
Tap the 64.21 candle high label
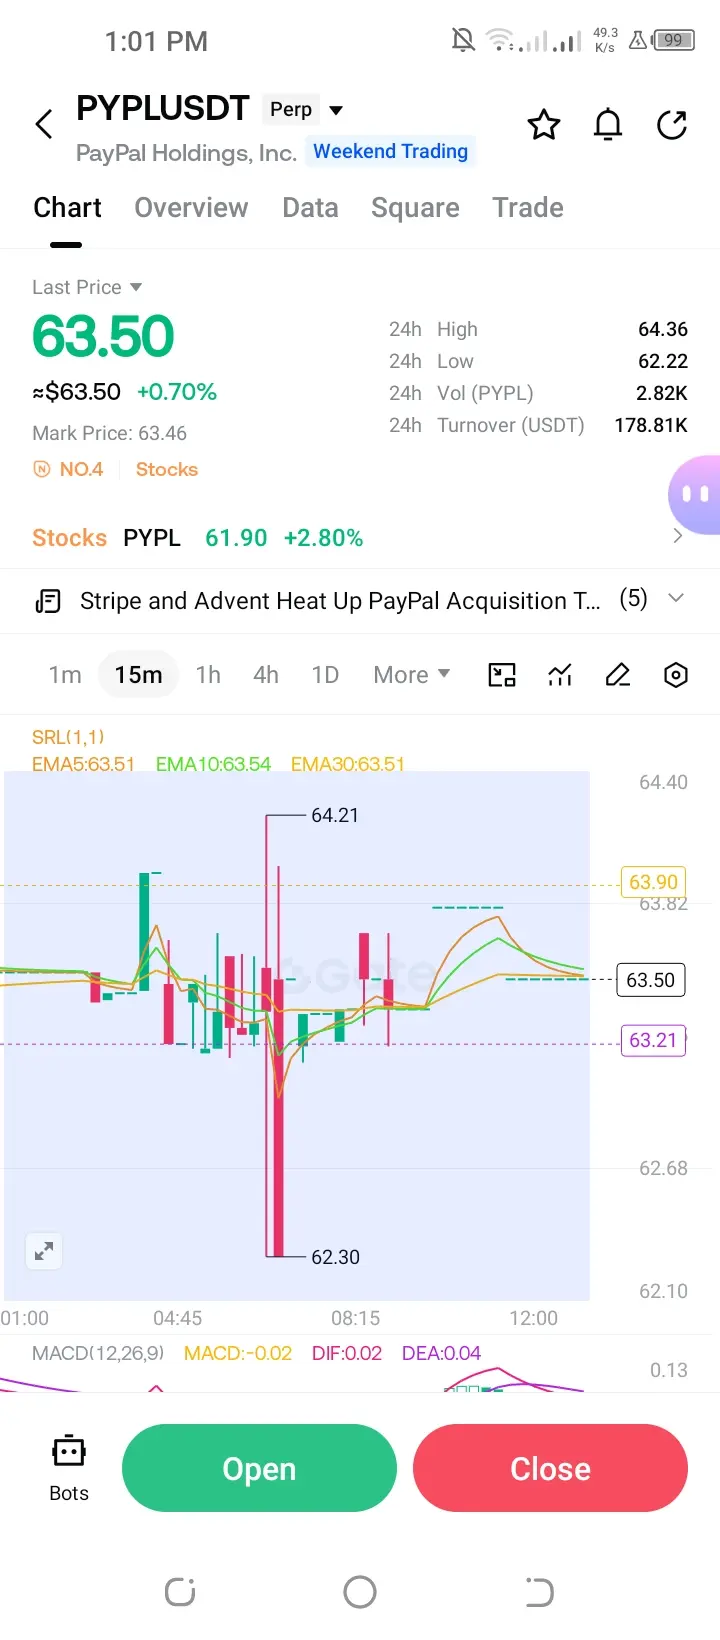[335, 815]
